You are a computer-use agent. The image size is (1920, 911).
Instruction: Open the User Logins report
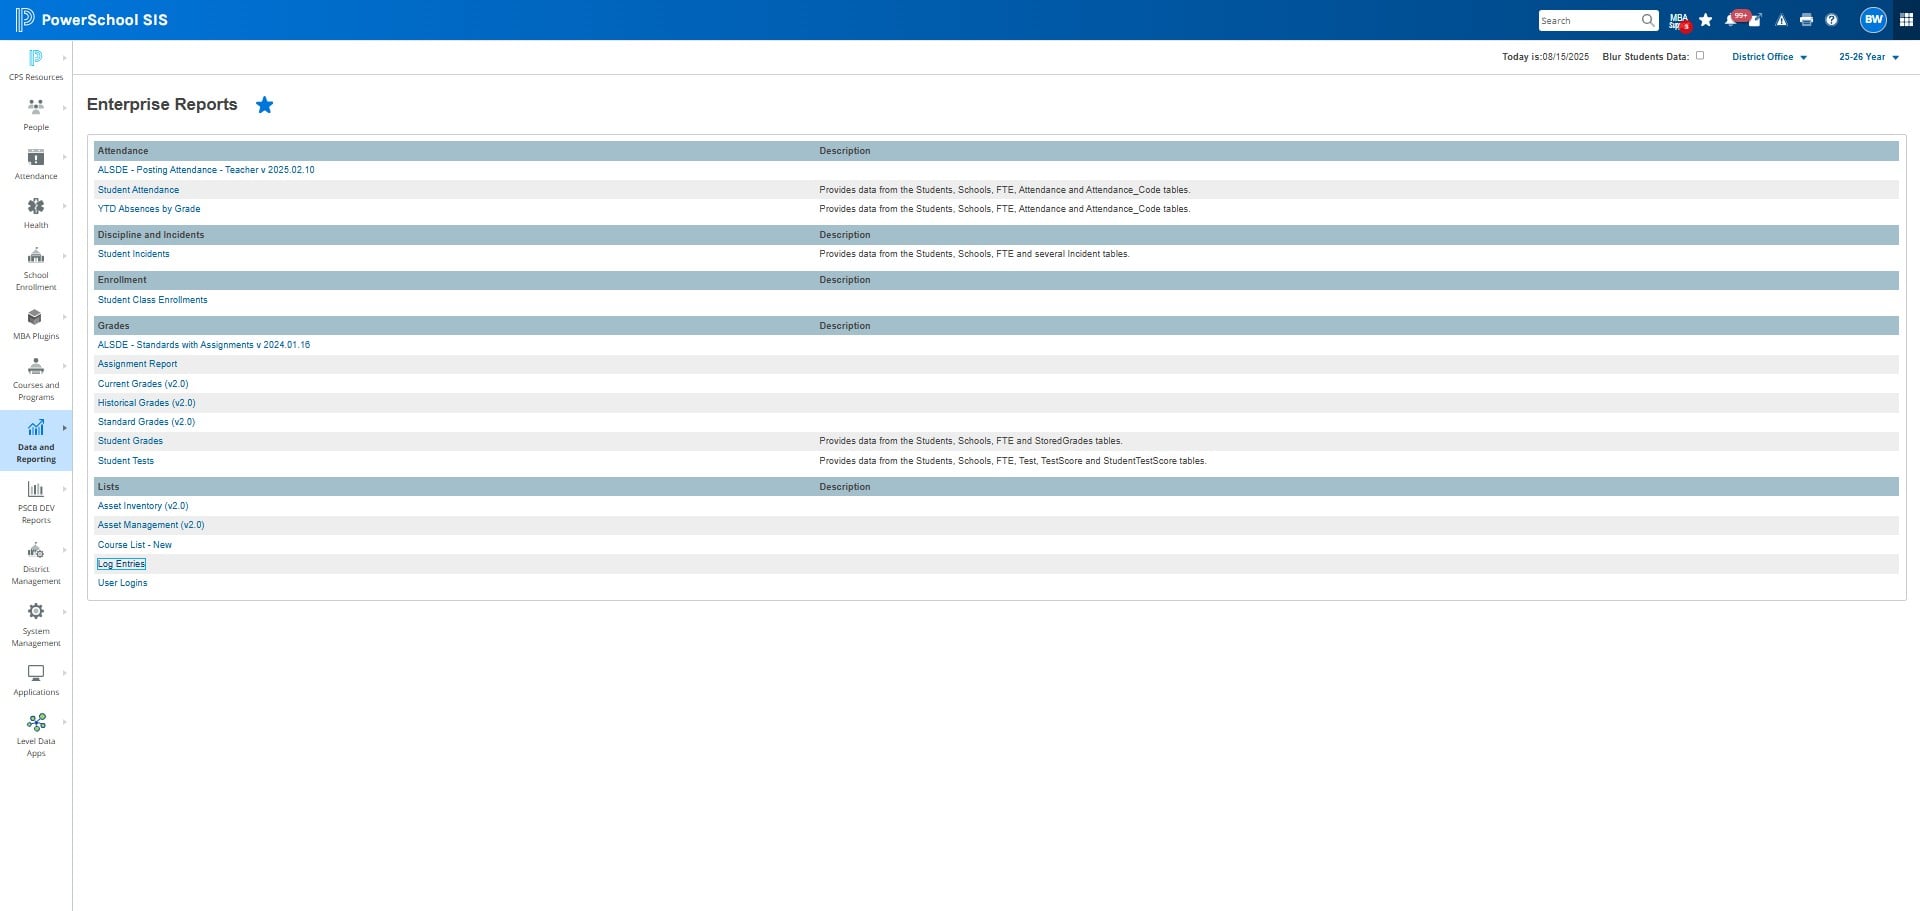[122, 583]
